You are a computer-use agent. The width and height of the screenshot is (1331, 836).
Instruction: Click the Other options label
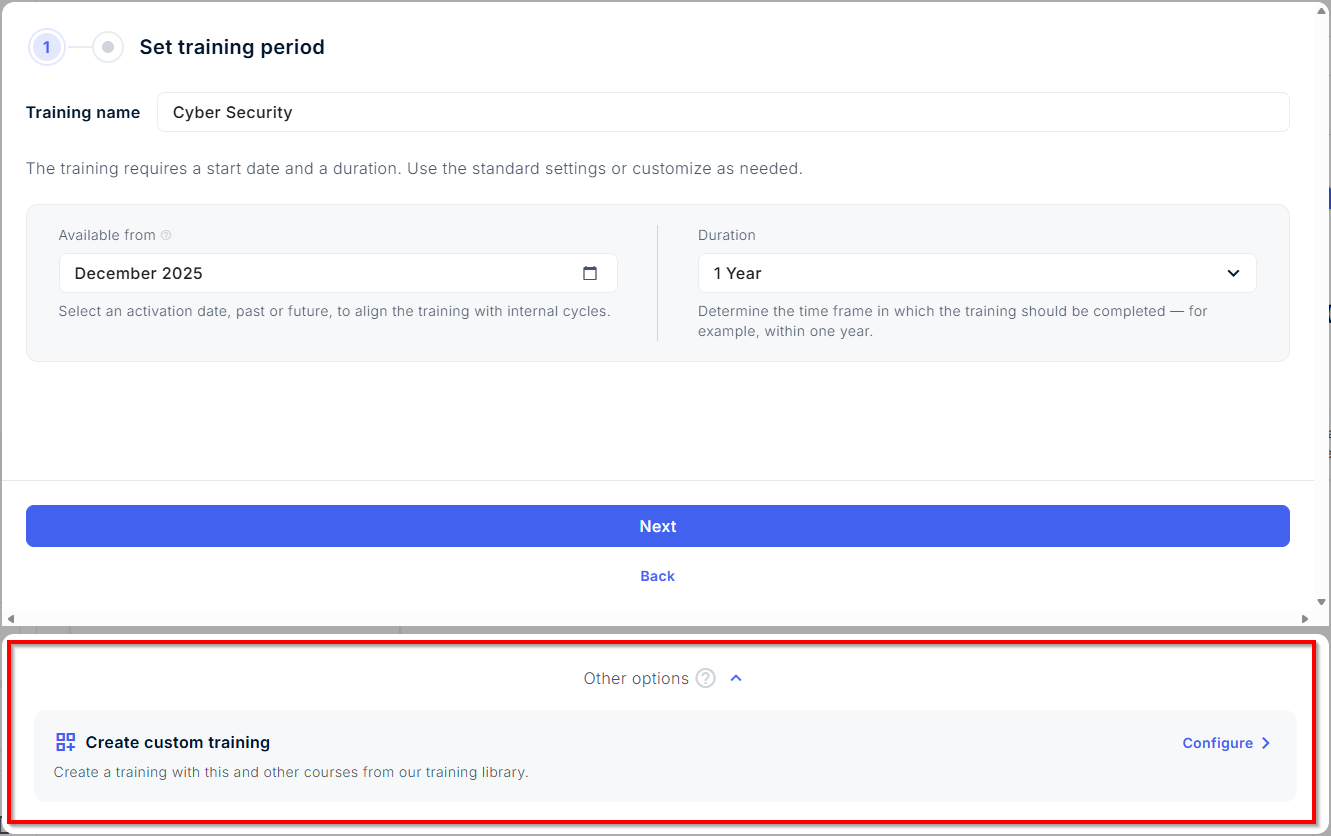click(636, 679)
